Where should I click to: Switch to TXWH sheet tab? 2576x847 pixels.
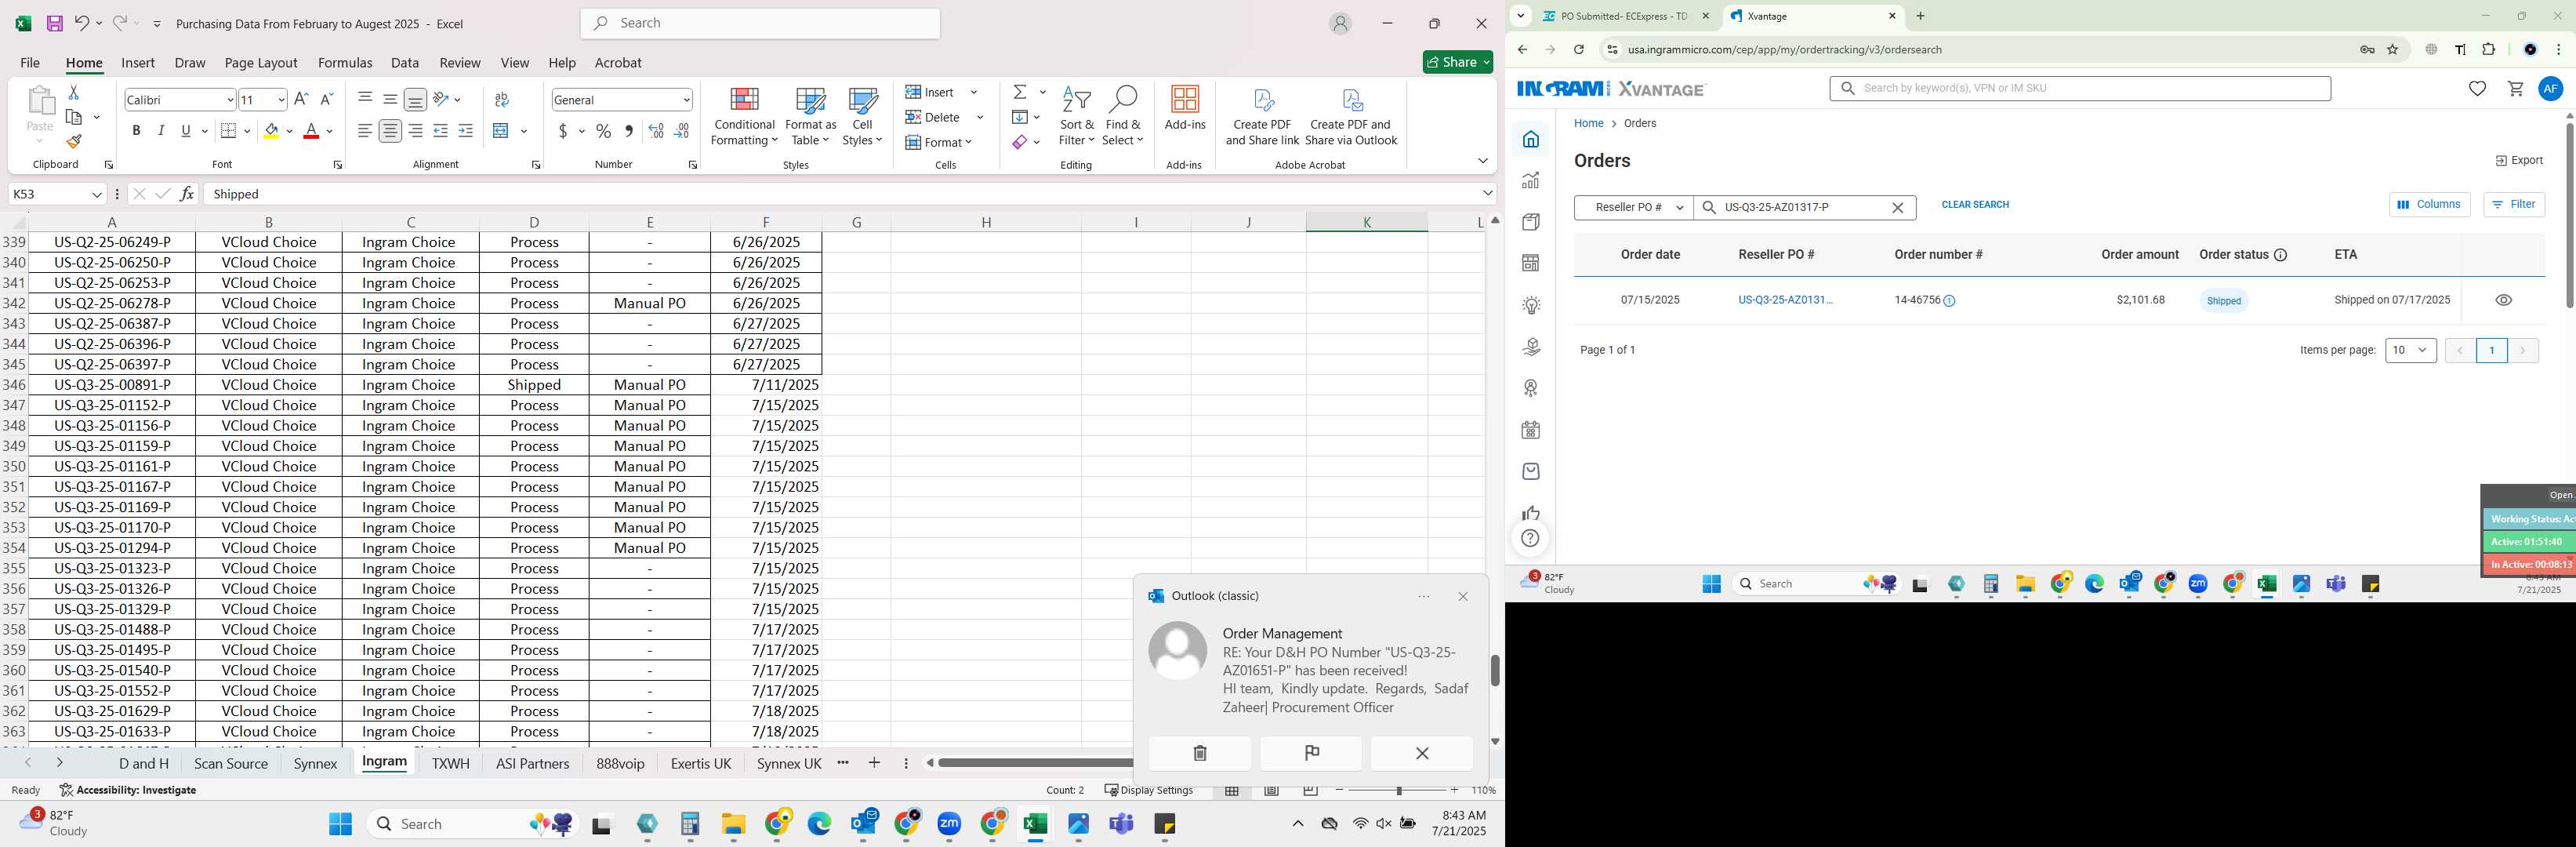click(450, 763)
